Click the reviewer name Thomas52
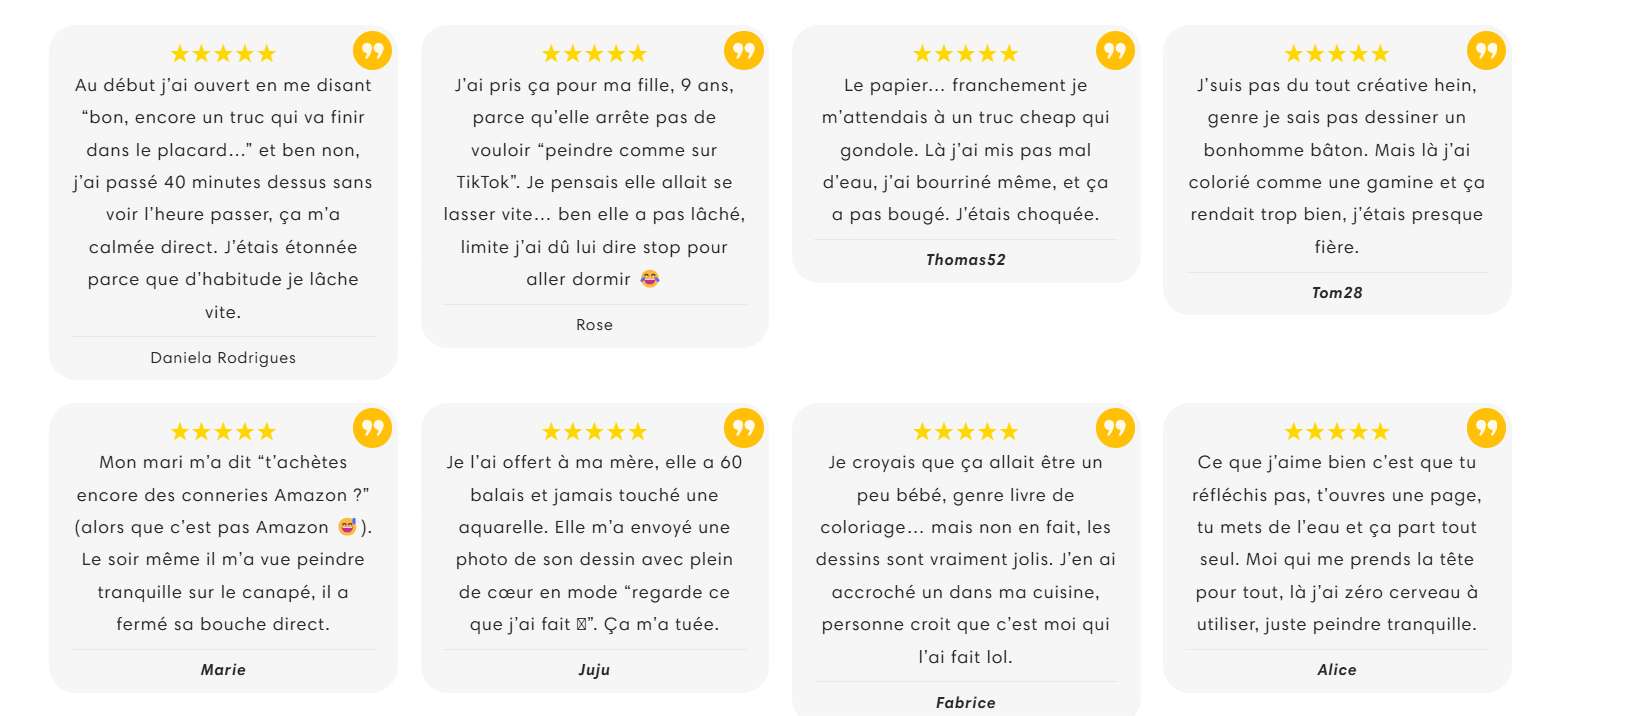Screen dimensions: 1641x716 pos(965,260)
